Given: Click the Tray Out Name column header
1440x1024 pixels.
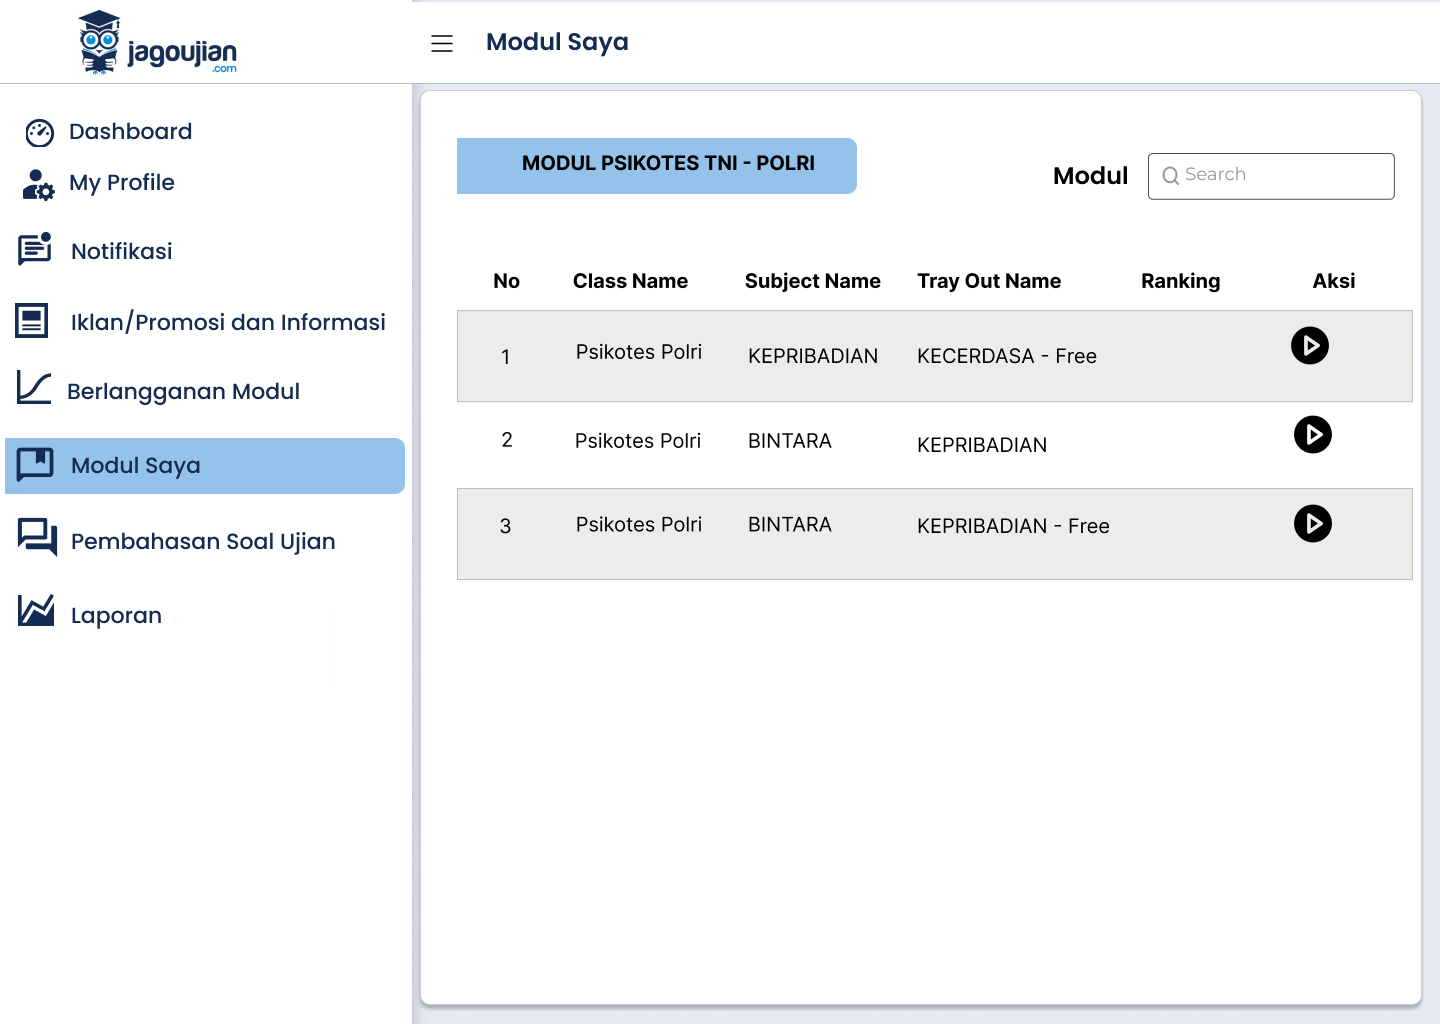Looking at the screenshot, I should pyautogui.click(x=990, y=281).
